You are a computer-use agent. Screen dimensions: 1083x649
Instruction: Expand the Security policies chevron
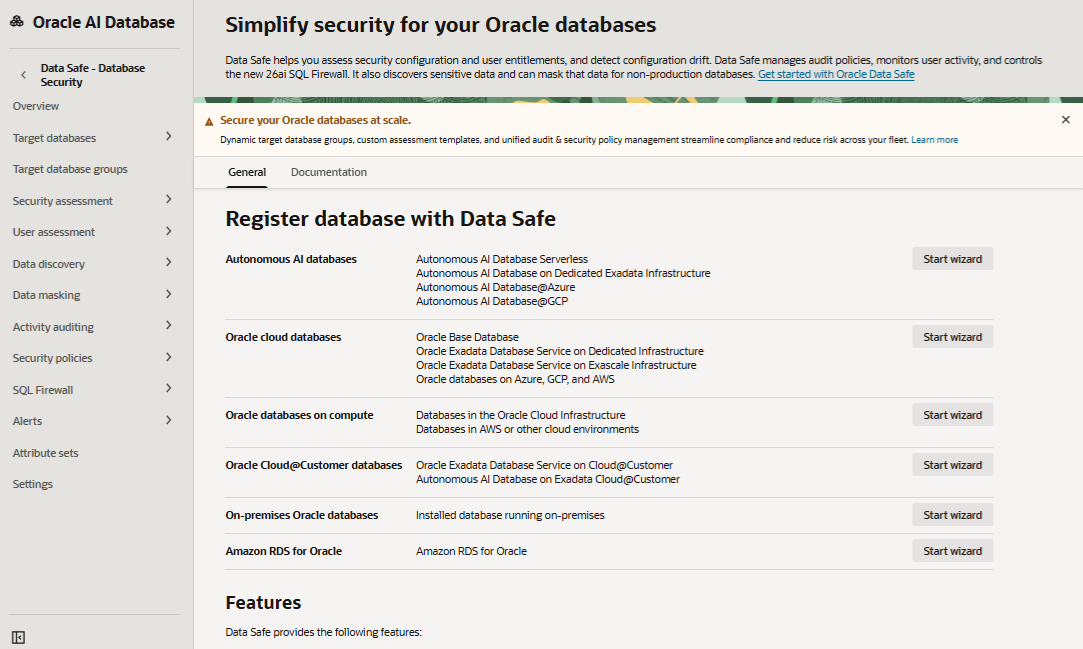tap(169, 357)
